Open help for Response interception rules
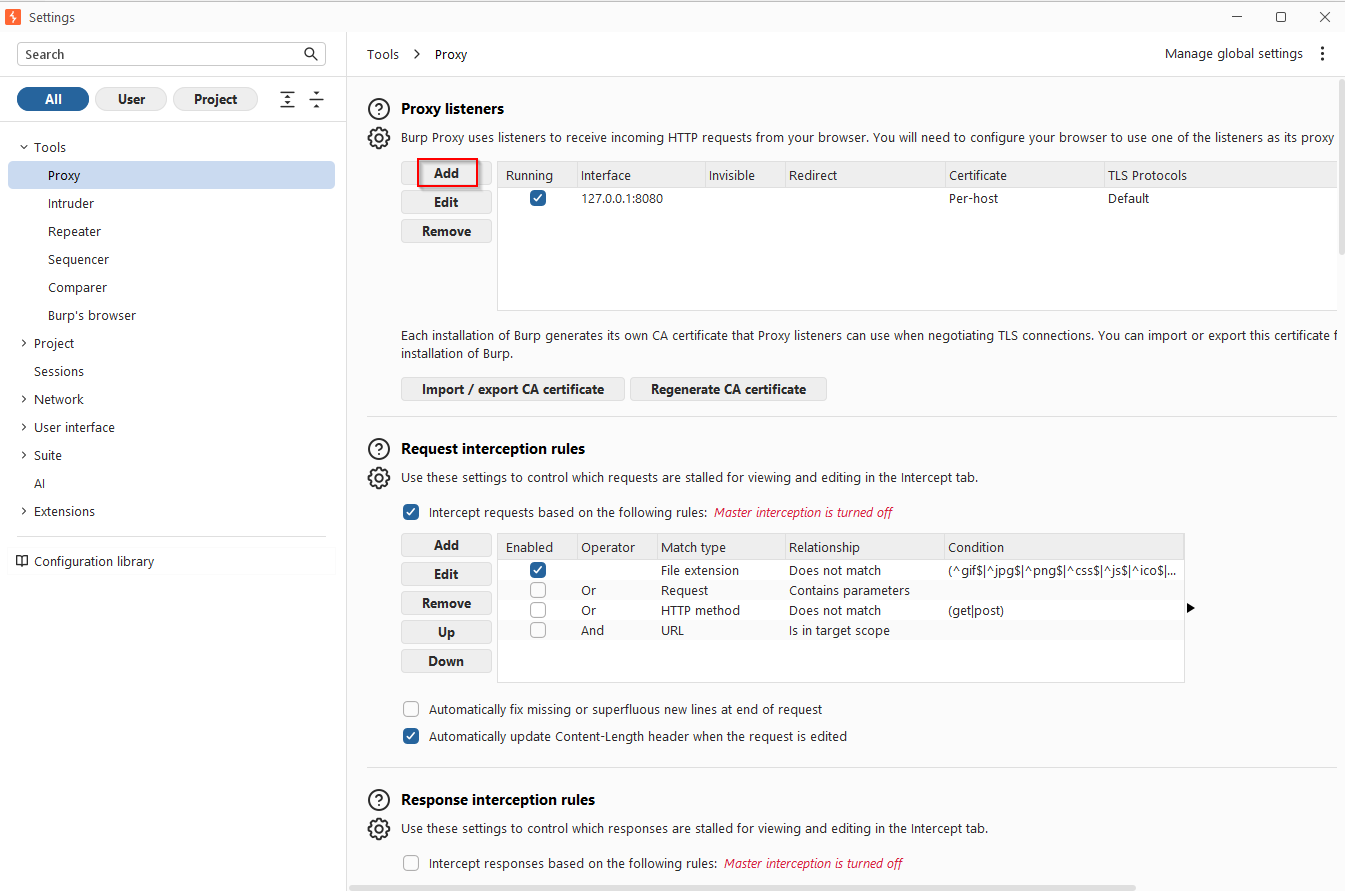The width and height of the screenshot is (1345, 891). [379, 800]
